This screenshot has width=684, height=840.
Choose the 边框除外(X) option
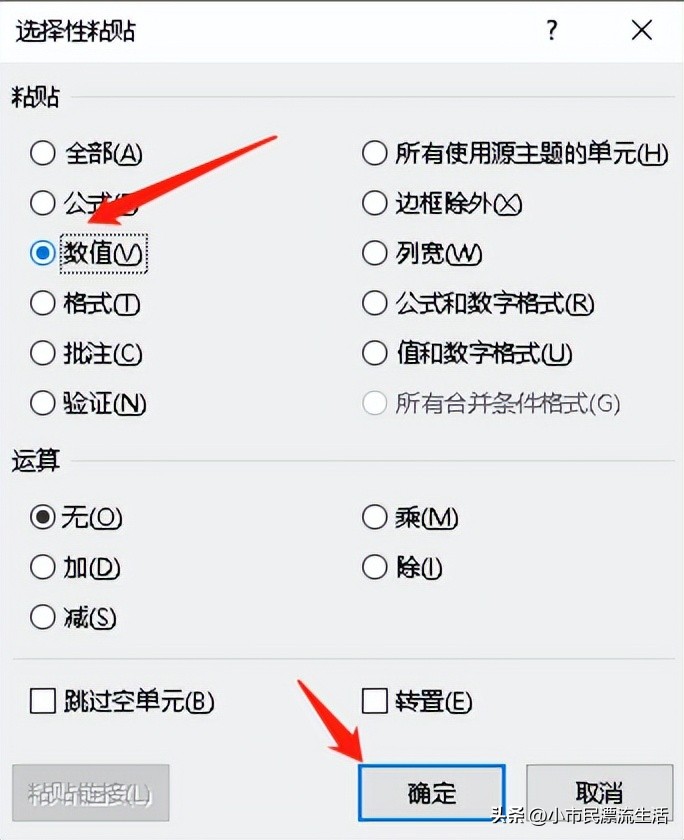point(374,203)
